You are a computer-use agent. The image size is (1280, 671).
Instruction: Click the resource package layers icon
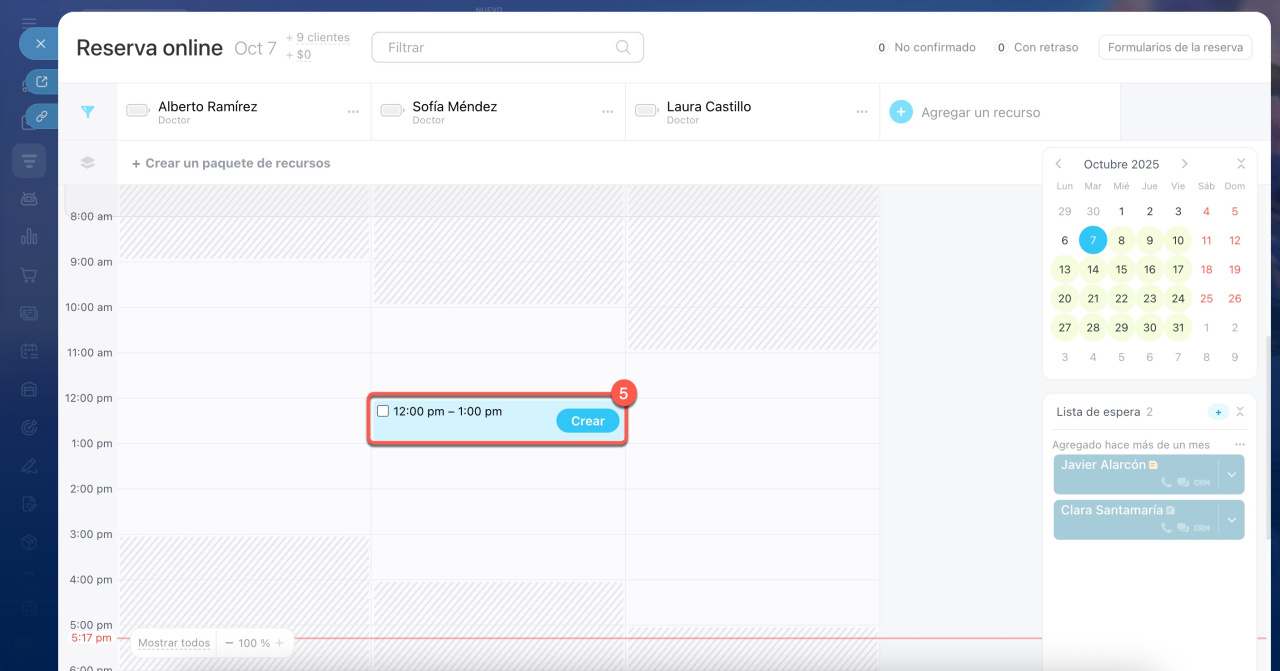[88, 163]
